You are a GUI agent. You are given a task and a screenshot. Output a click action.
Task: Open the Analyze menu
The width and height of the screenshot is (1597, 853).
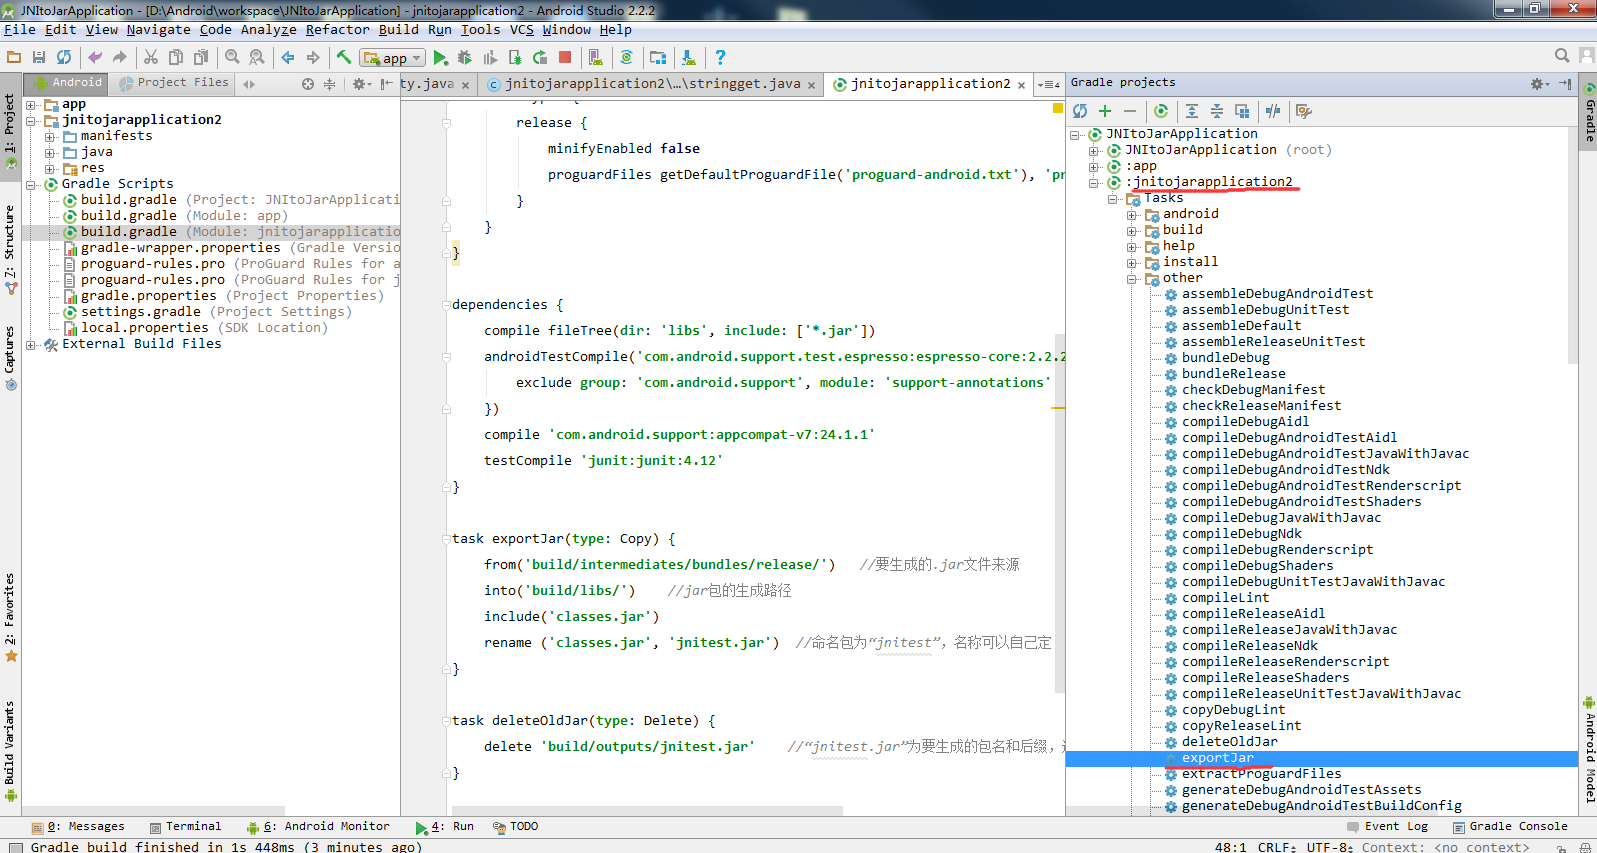pos(268,30)
